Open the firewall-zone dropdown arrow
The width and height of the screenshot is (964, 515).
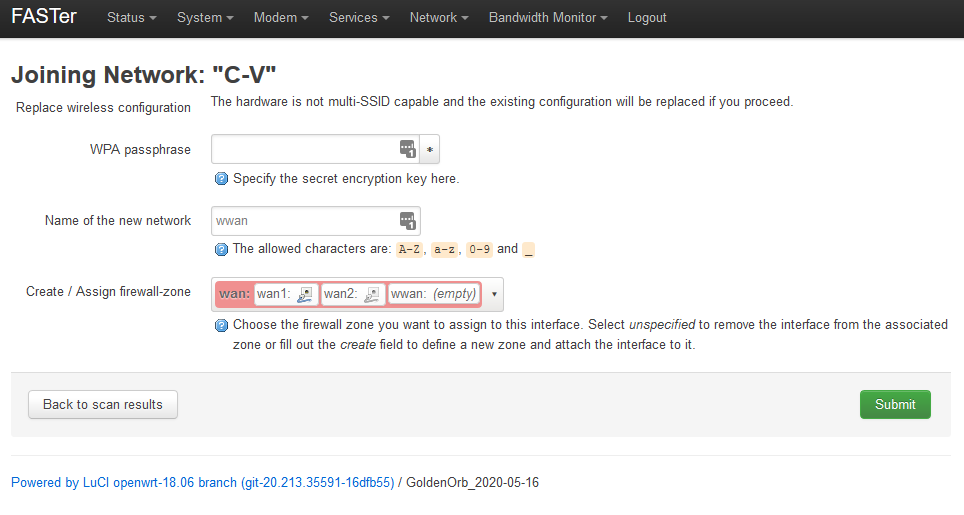tap(493, 294)
